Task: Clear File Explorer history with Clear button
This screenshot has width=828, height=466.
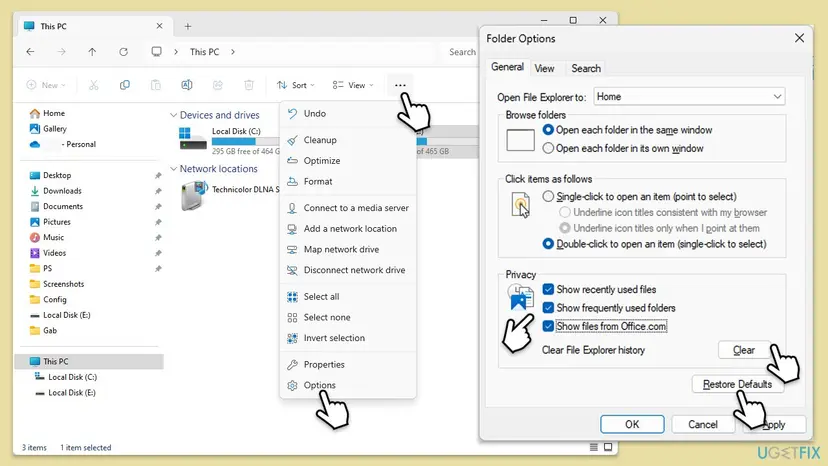Action: pyautogui.click(x=744, y=350)
